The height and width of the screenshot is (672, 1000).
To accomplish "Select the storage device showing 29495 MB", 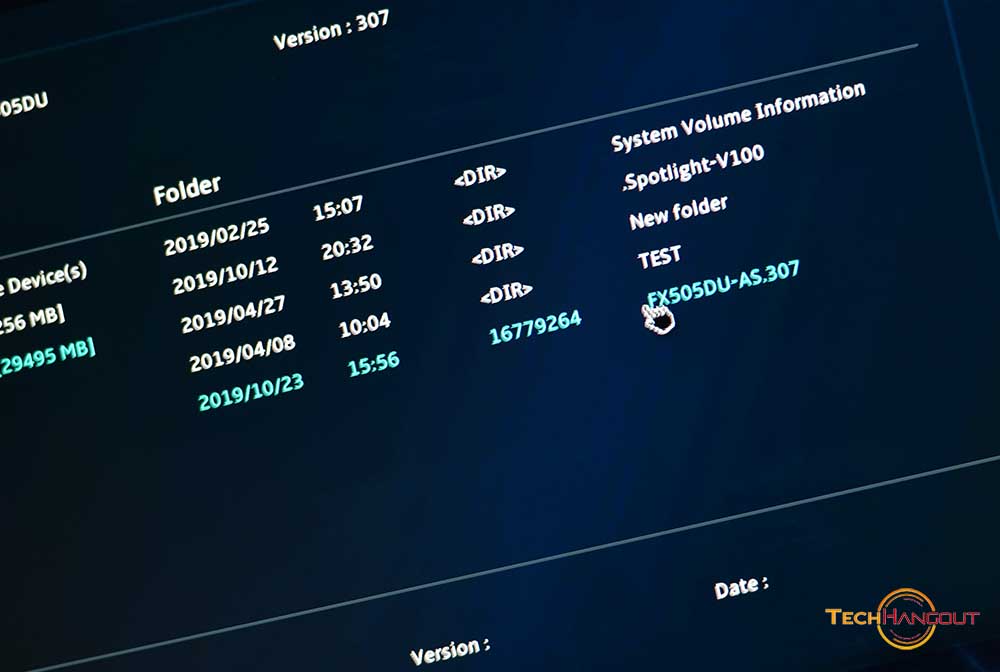I will point(47,359).
